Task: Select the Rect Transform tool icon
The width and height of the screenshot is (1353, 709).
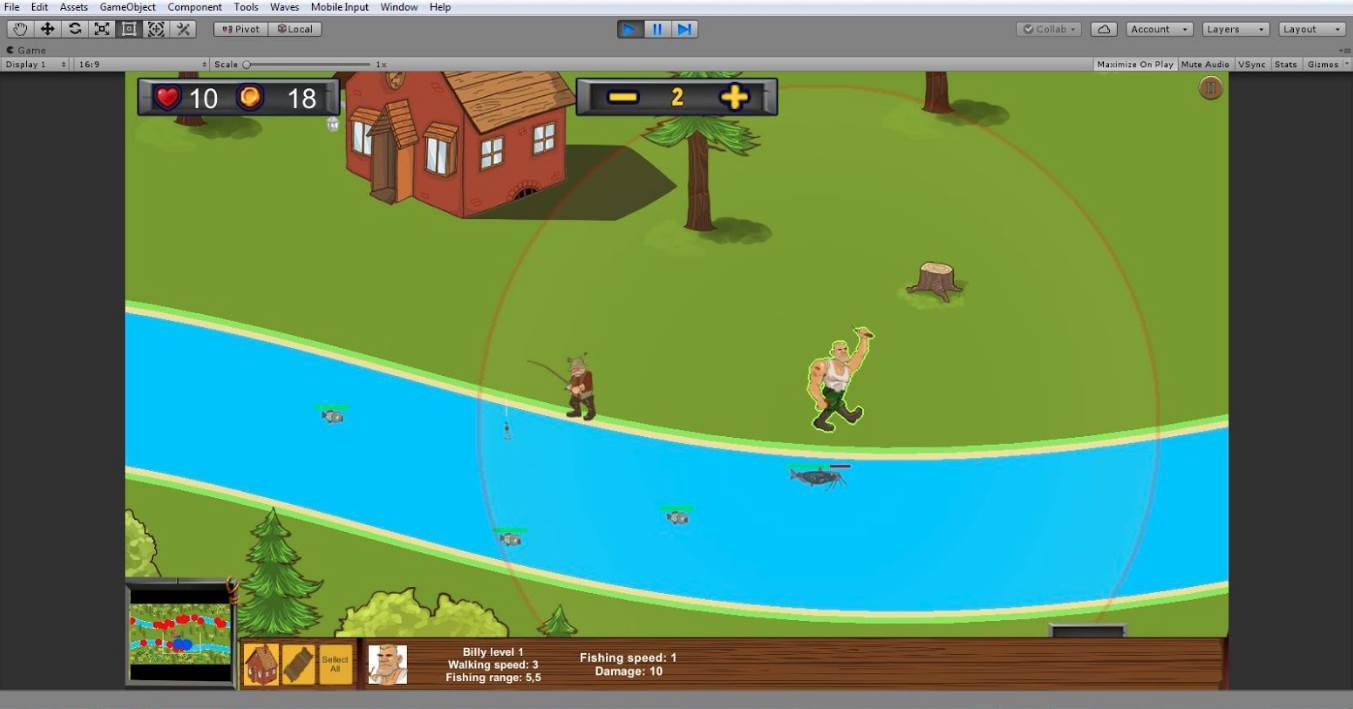Action: pyautogui.click(x=129, y=29)
